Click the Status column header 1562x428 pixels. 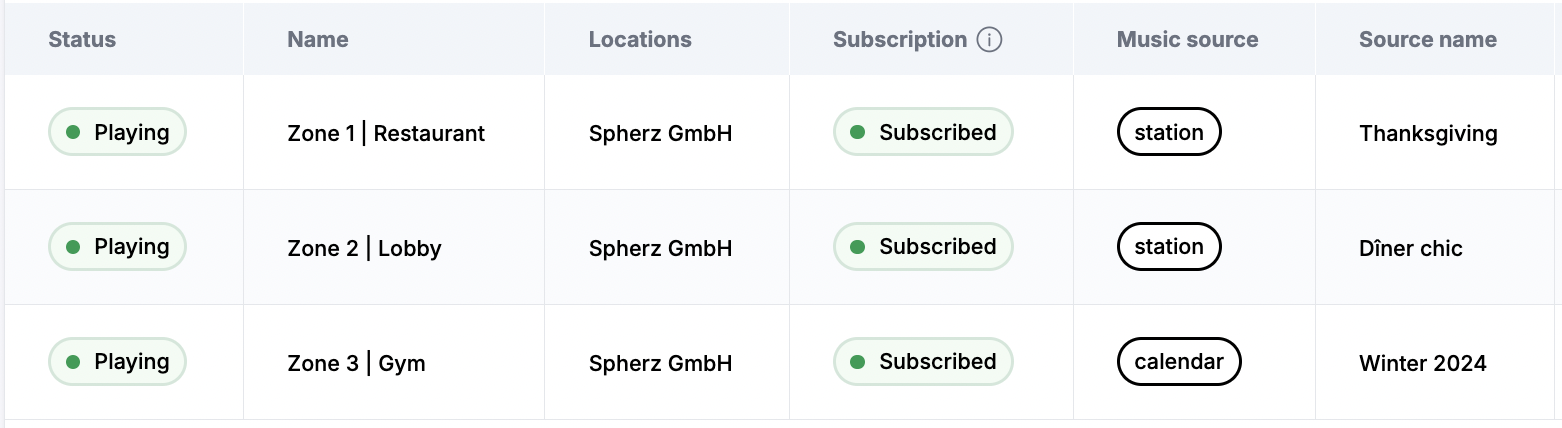point(82,40)
